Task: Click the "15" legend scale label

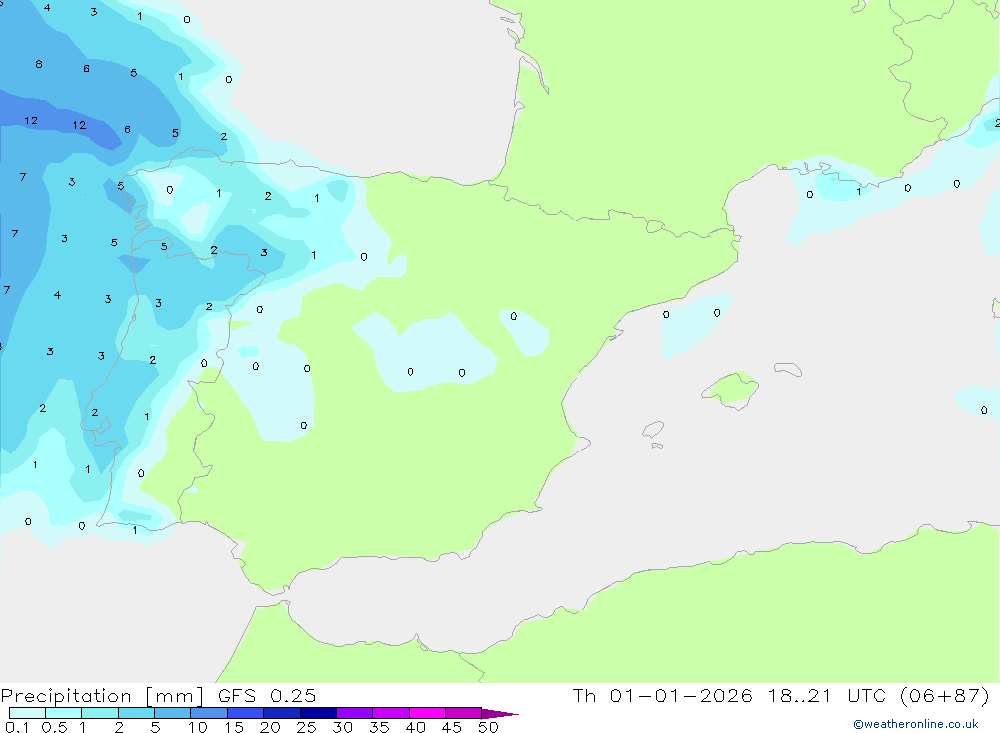Action: pyautogui.click(x=234, y=727)
